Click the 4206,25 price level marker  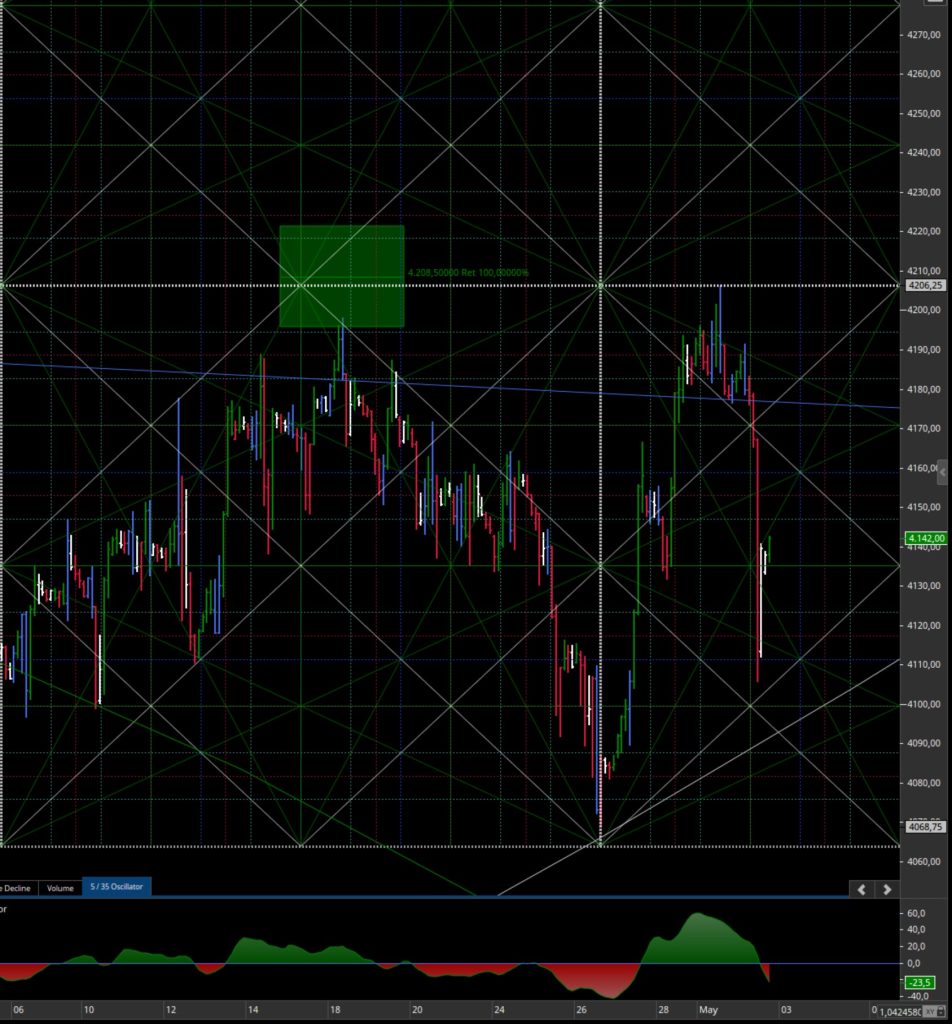click(x=925, y=285)
